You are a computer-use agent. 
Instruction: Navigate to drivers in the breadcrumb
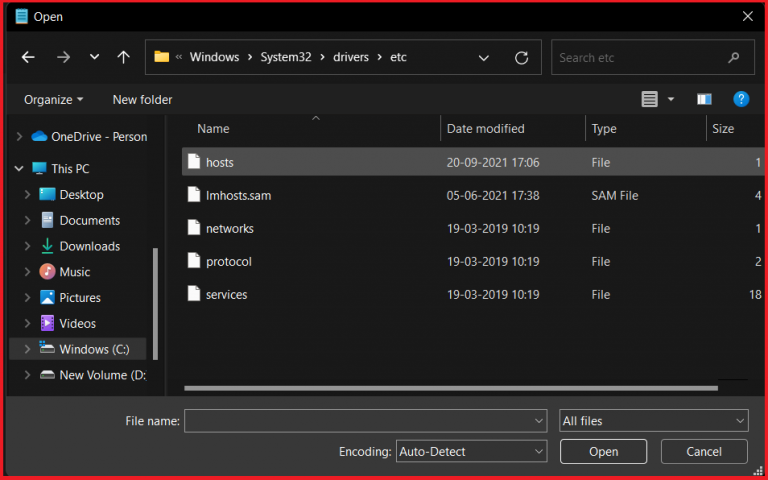pos(351,57)
